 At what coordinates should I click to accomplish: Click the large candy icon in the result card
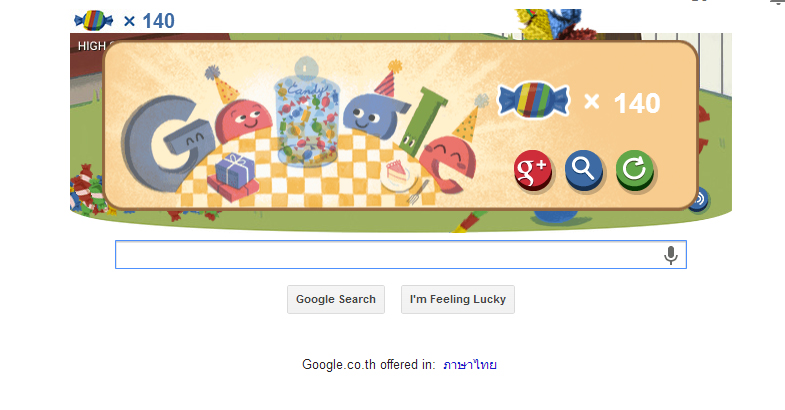coord(534,100)
